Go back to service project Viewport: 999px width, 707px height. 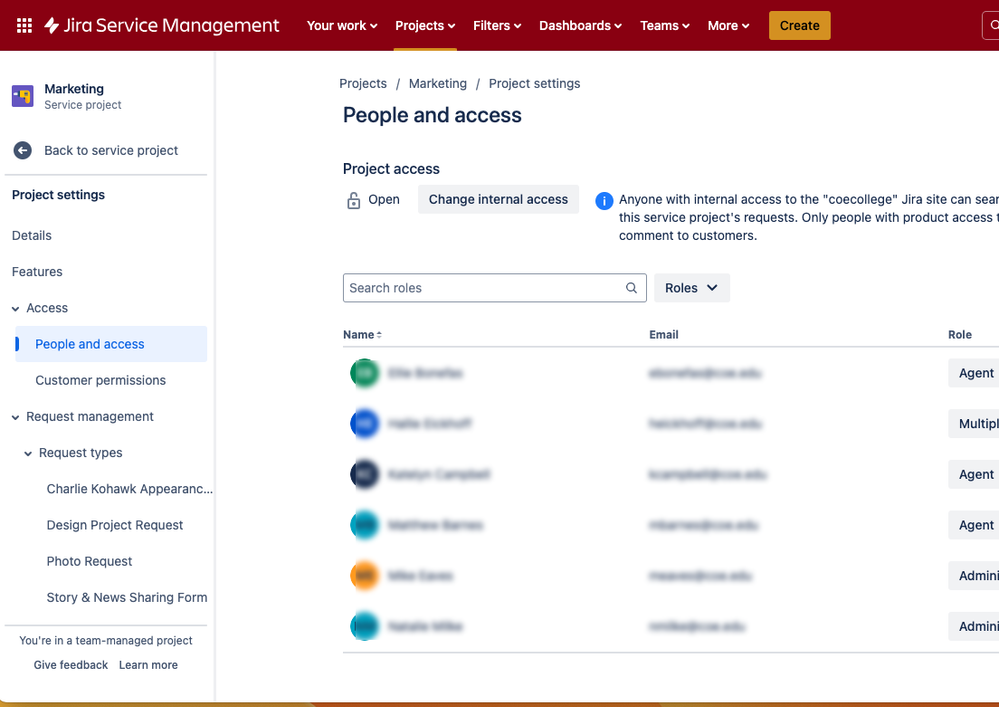[x=111, y=150]
